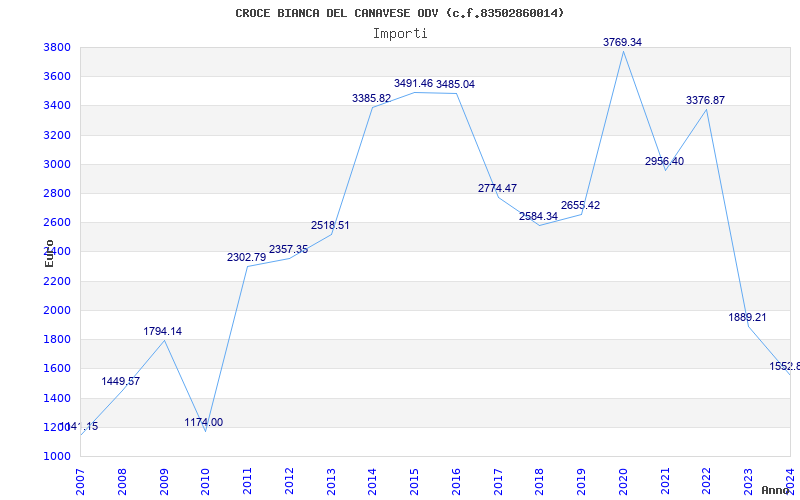Click the 3800 value on the Euro axis
This screenshot has width=800, height=500.
click(x=56, y=47)
